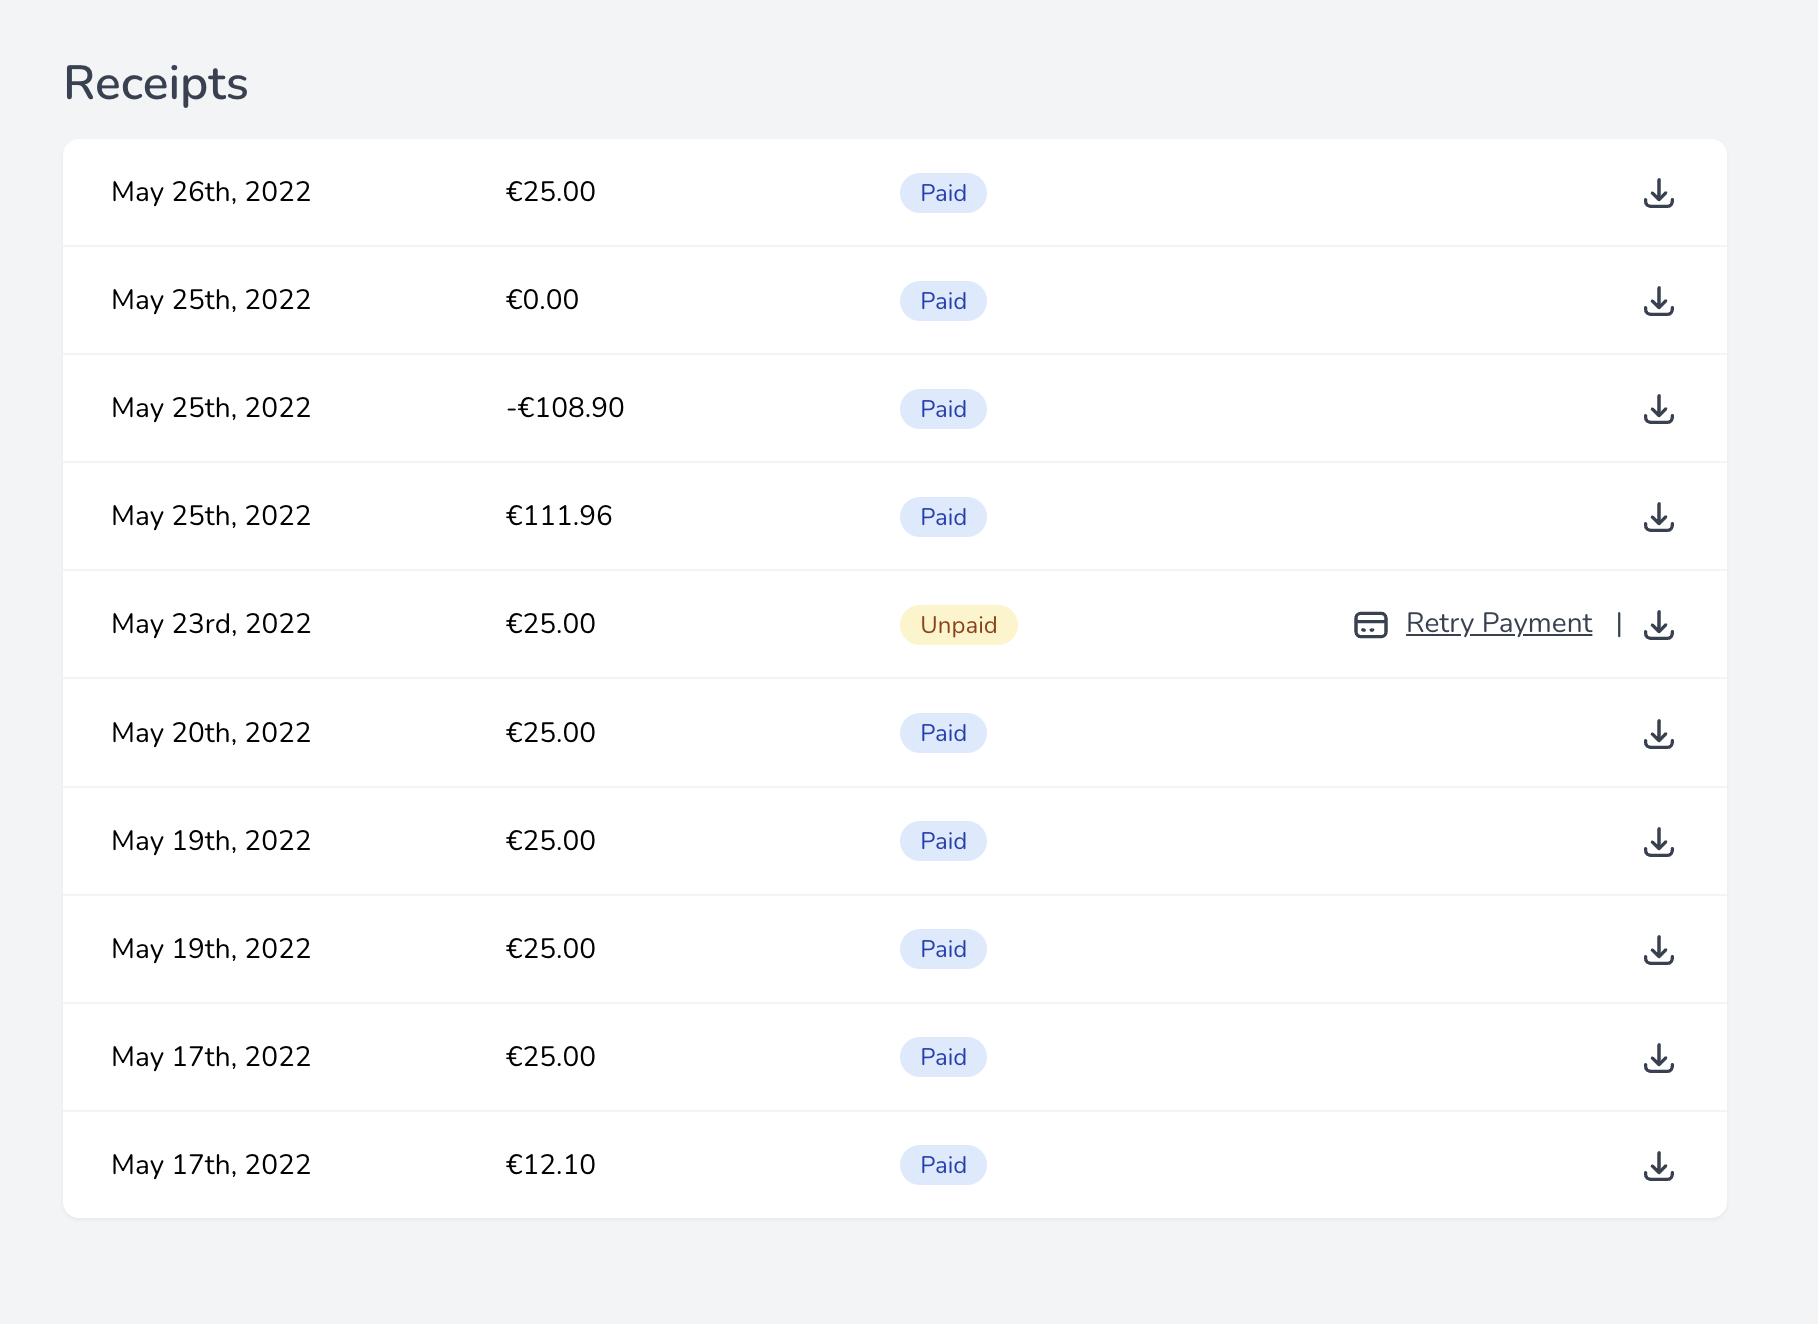Click the €0.00 amount
Image resolution: width=1818 pixels, height=1324 pixels.
point(542,300)
